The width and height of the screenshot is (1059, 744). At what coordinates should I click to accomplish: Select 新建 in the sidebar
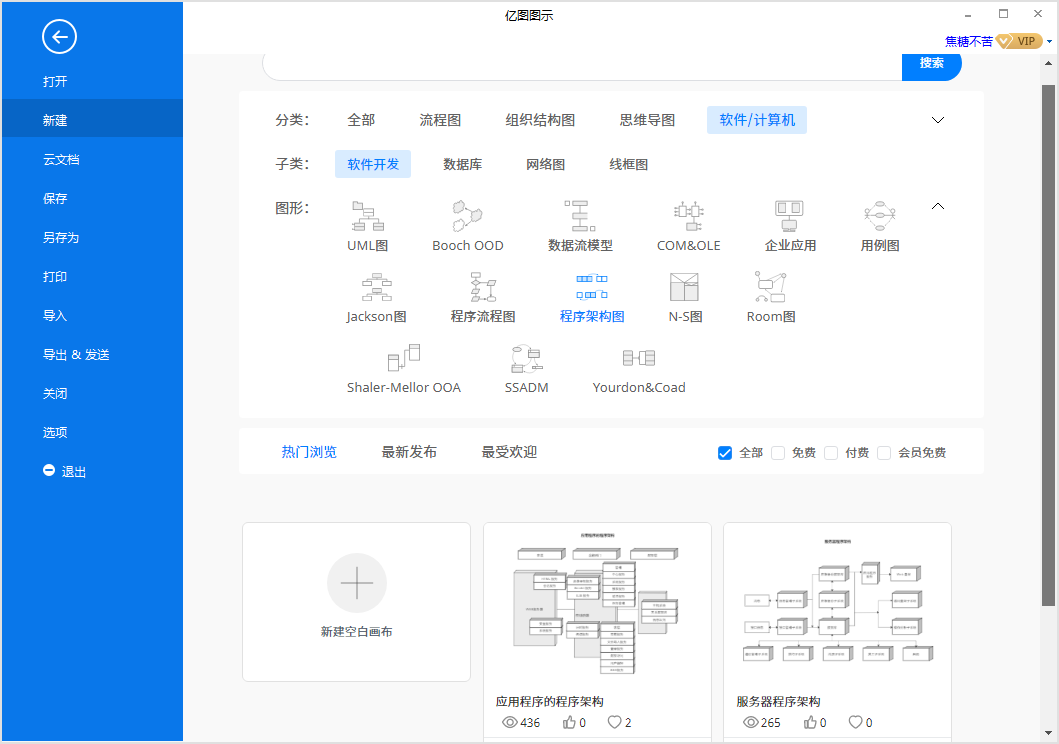(92, 120)
